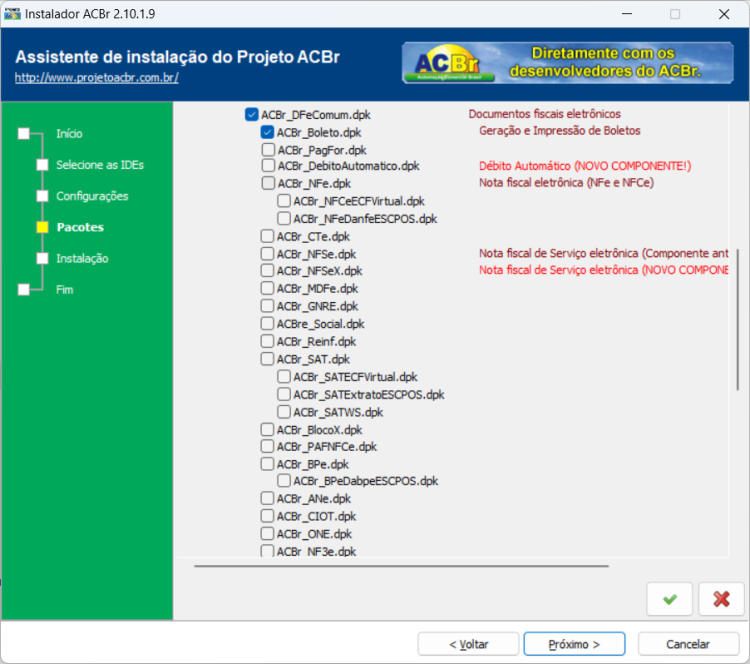Check the ACBr_SATECFVirtual.dpk box
Screen dimensions: 750x664
[284, 376]
